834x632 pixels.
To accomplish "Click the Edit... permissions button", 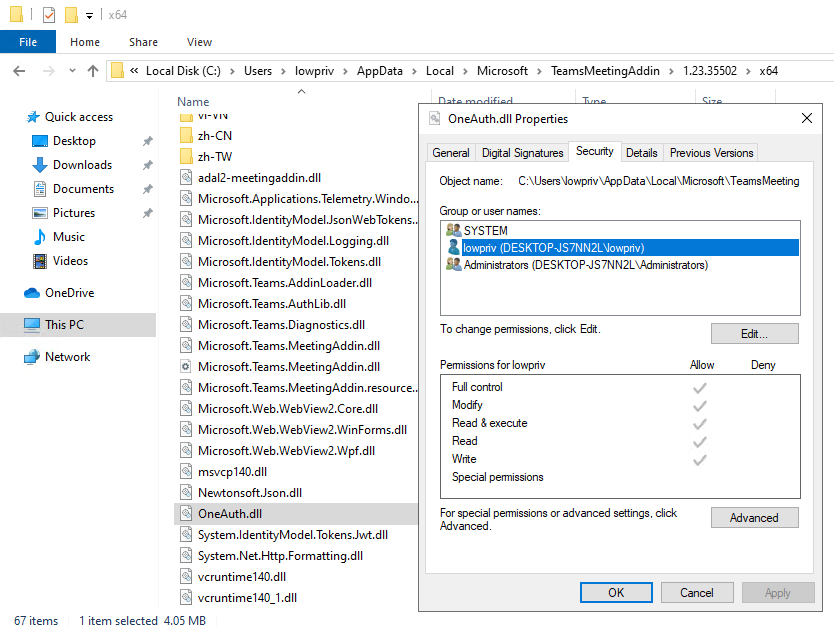I will 754,334.
